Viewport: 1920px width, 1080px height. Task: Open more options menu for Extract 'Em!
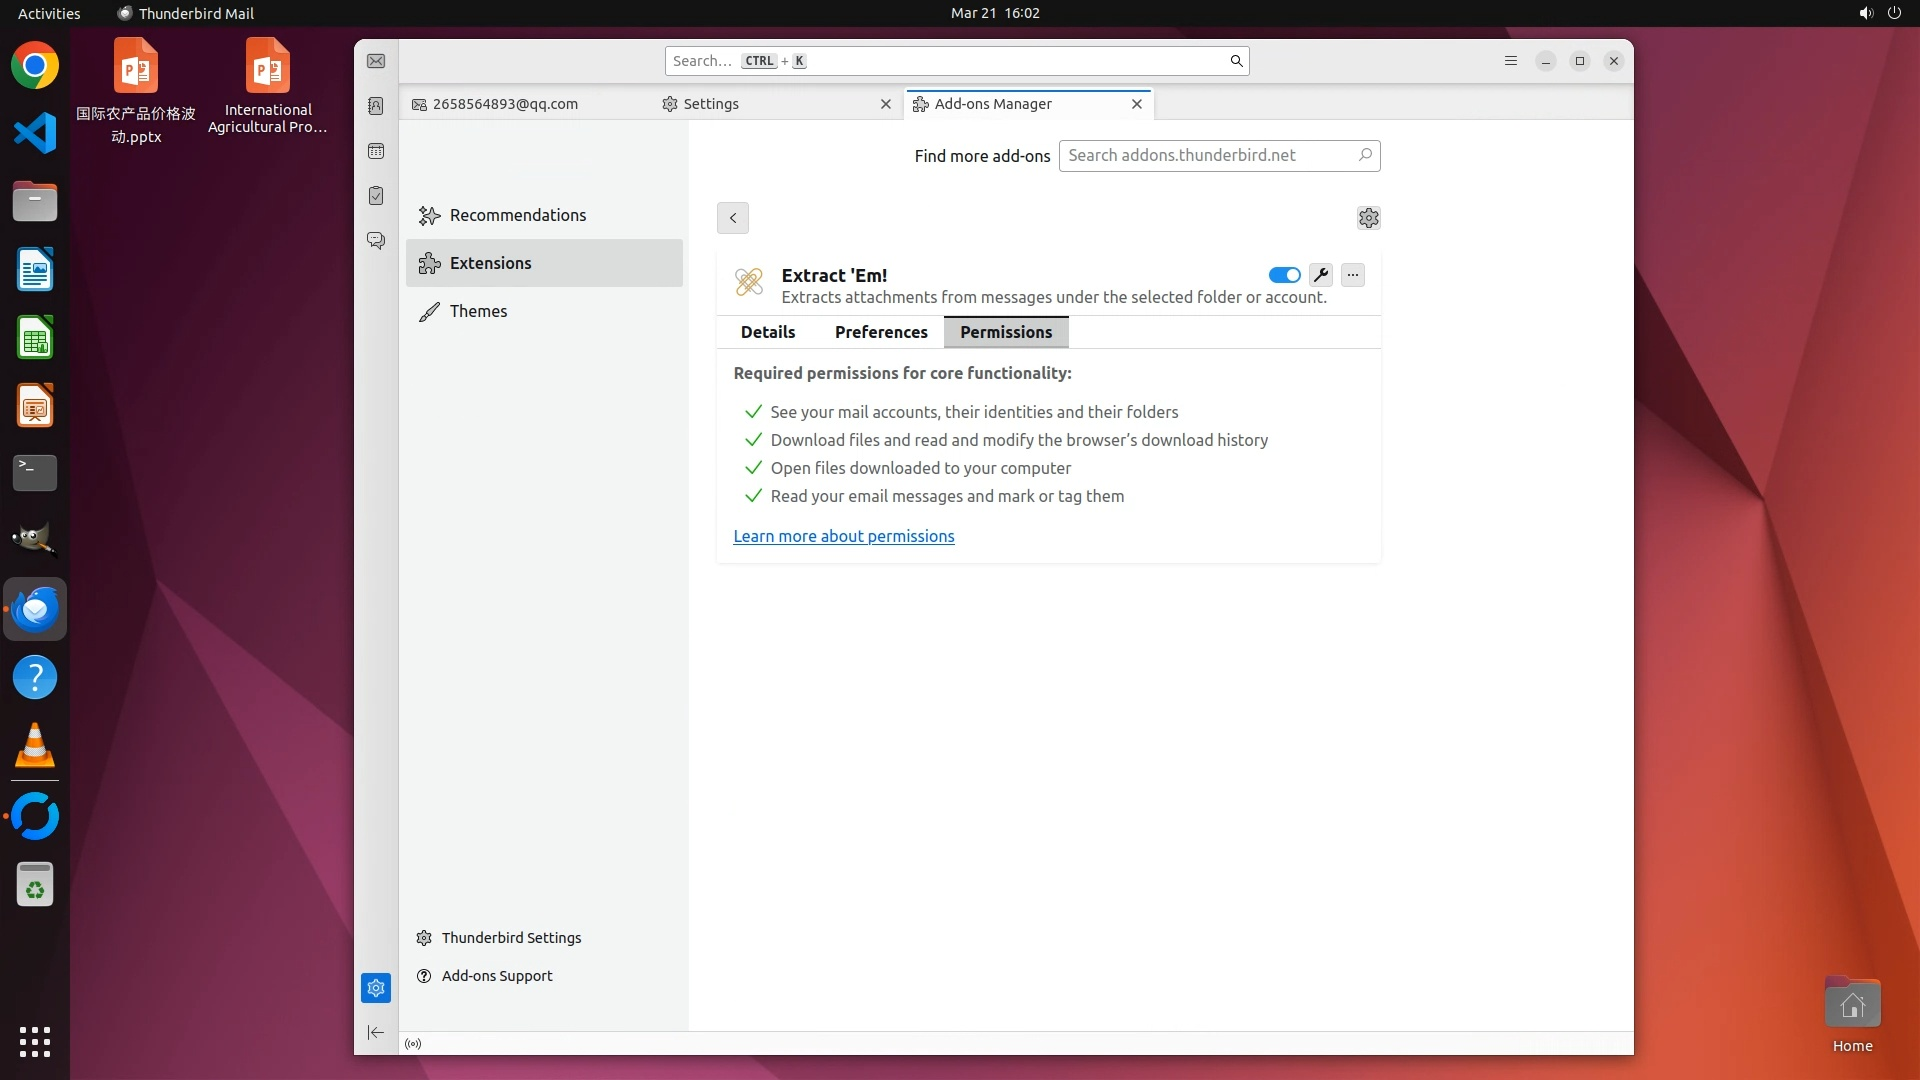[x=1352, y=275]
